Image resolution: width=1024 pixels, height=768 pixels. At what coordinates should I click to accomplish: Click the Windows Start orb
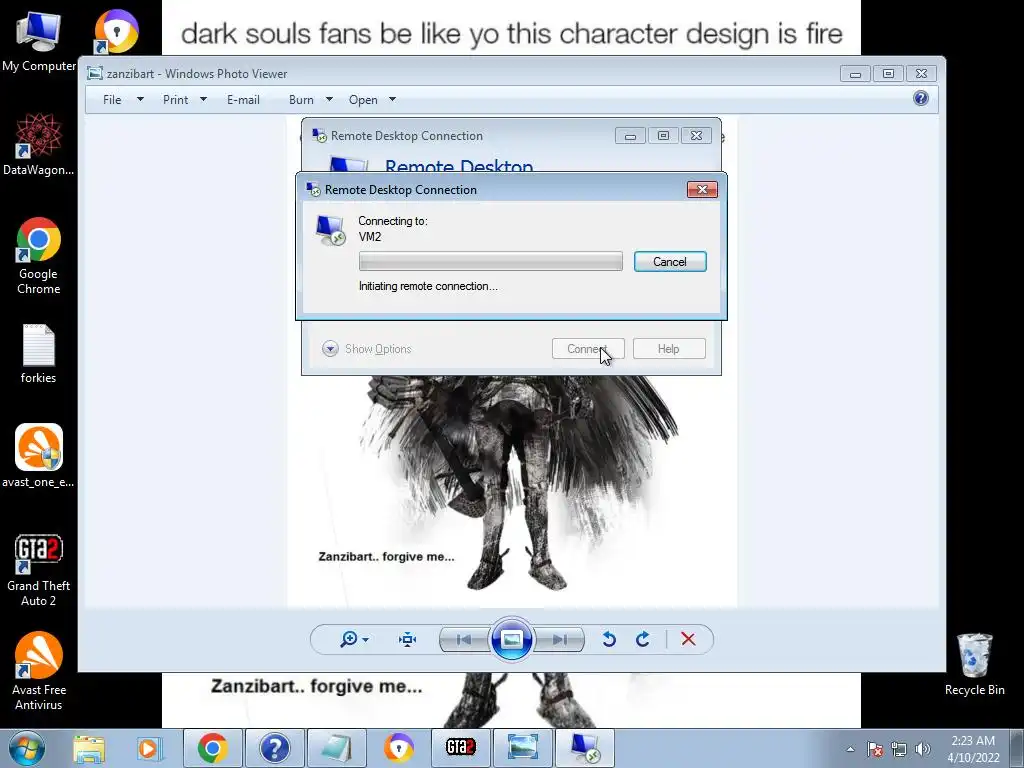(x=27, y=748)
